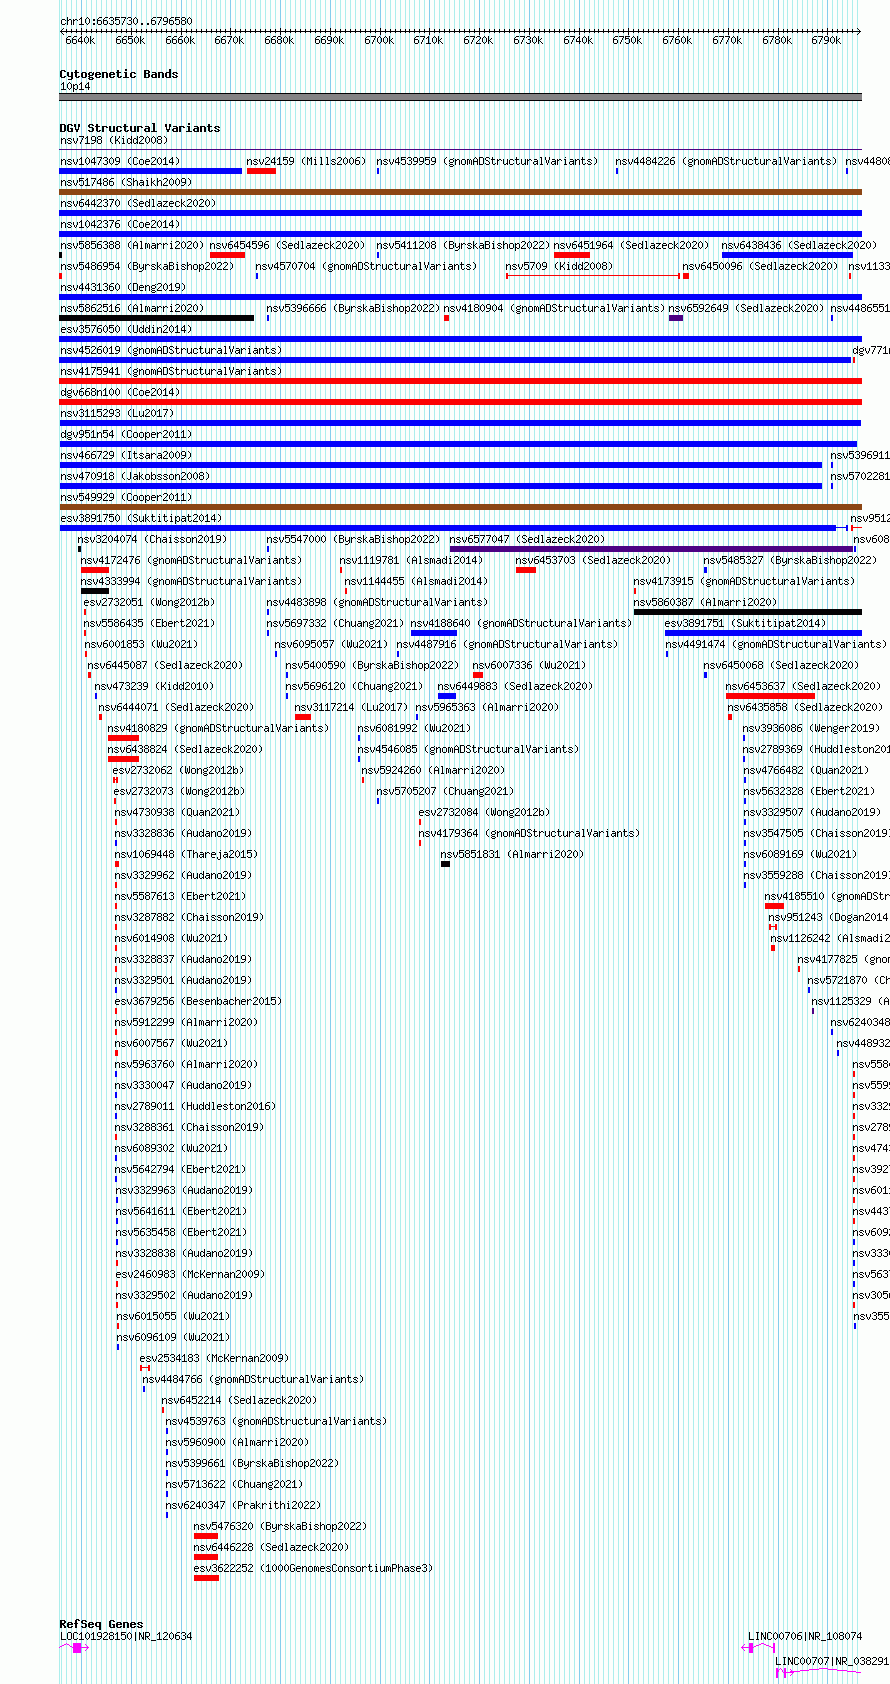This screenshot has width=890, height=1684.
Task: Click nsv6438436 (Sedlazeck2020) variant label
Action: [x=799, y=245]
